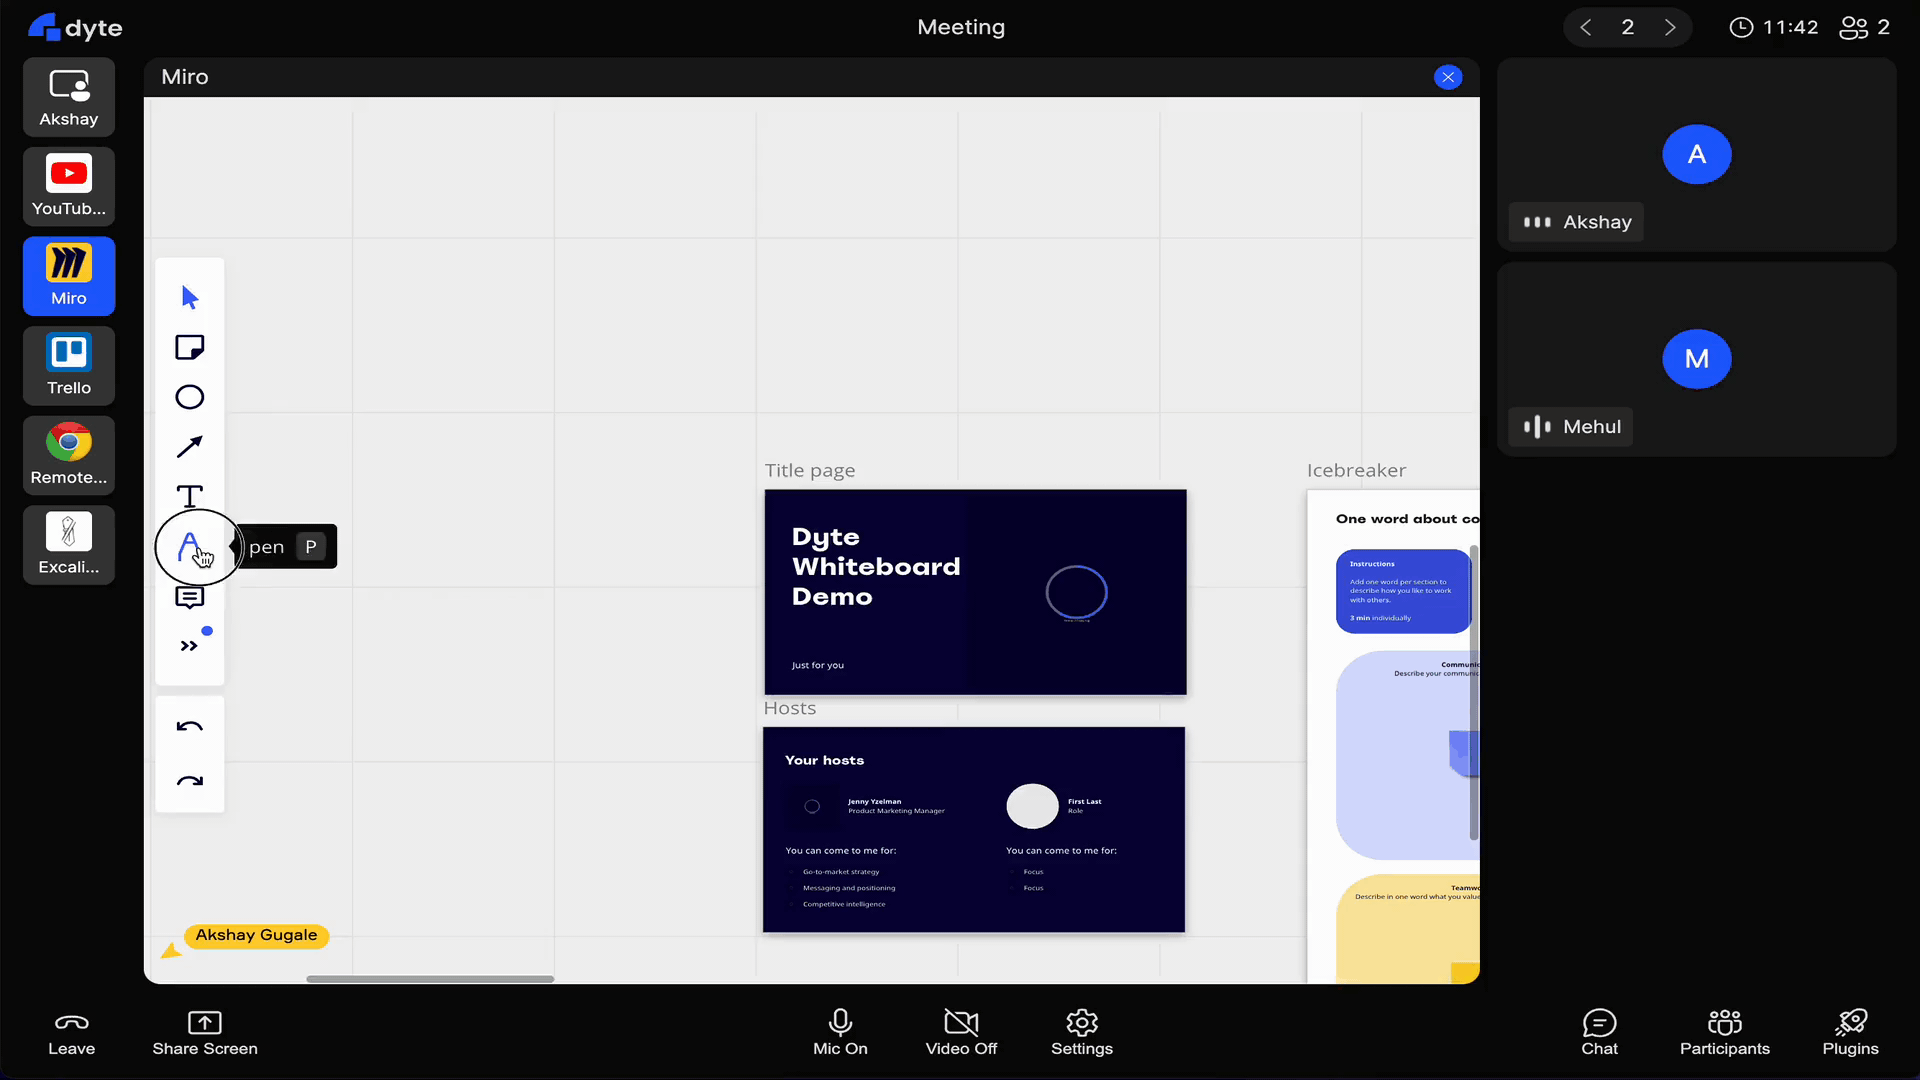This screenshot has width=1920, height=1080.
Task: Close the Miro plugin panel
Action: click(1447, 77)
